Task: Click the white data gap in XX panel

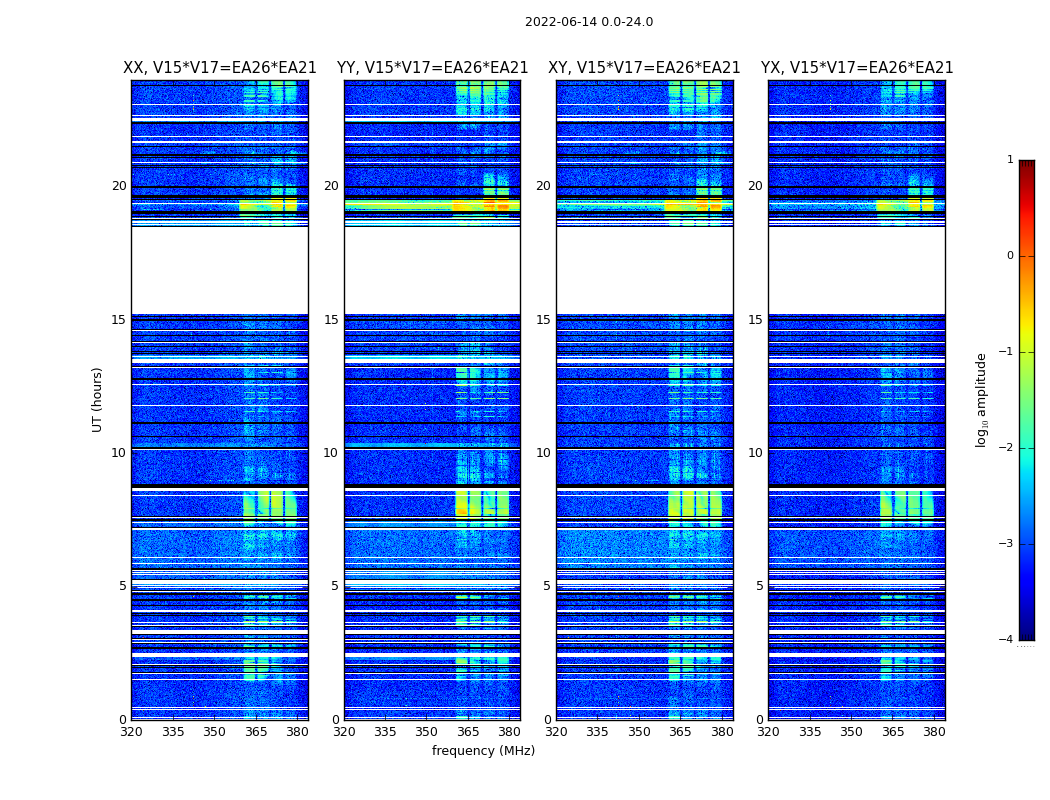Action: 219,270
